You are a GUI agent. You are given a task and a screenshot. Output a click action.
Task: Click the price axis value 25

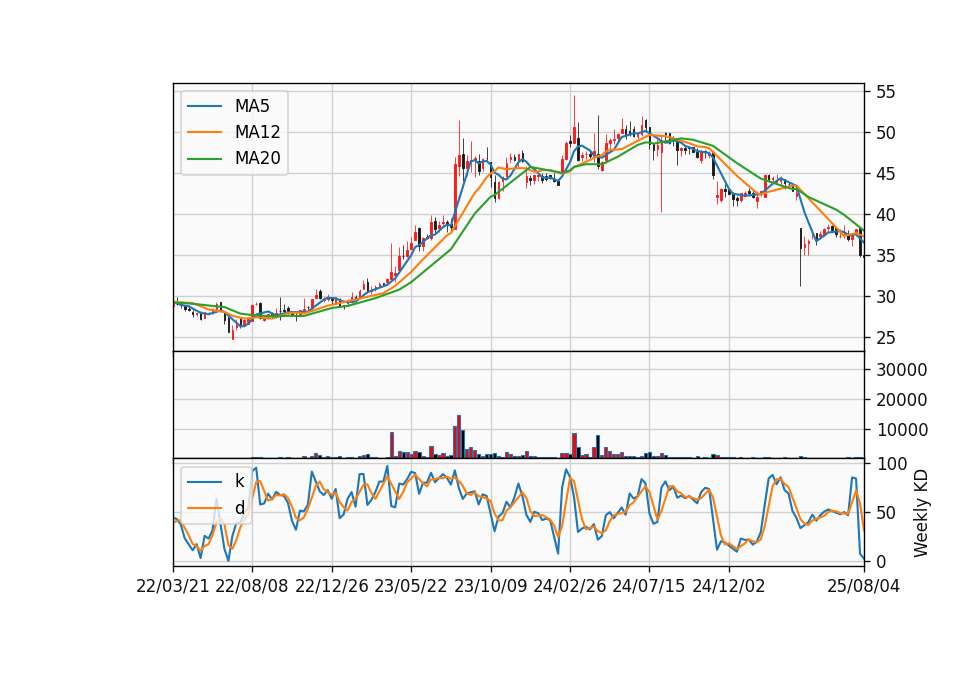click(x=886, y=338)
